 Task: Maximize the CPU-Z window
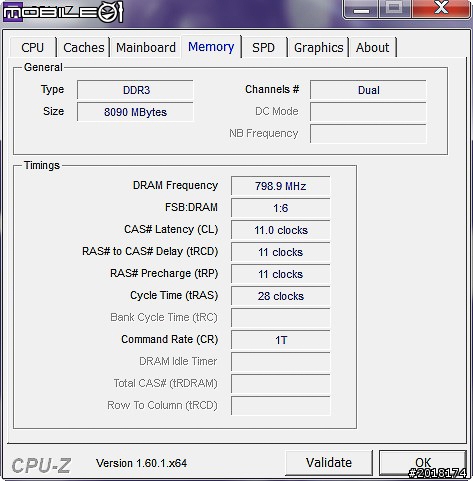(x=395, y=9)
